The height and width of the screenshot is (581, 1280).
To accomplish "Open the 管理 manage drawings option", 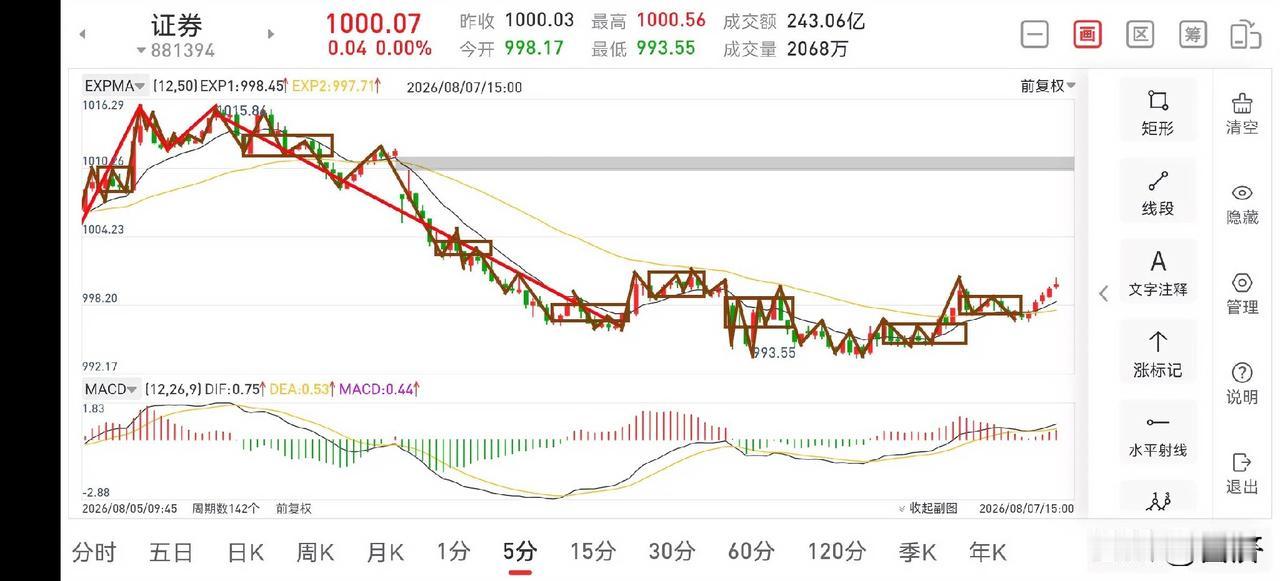I will (x=1242, y=293).
